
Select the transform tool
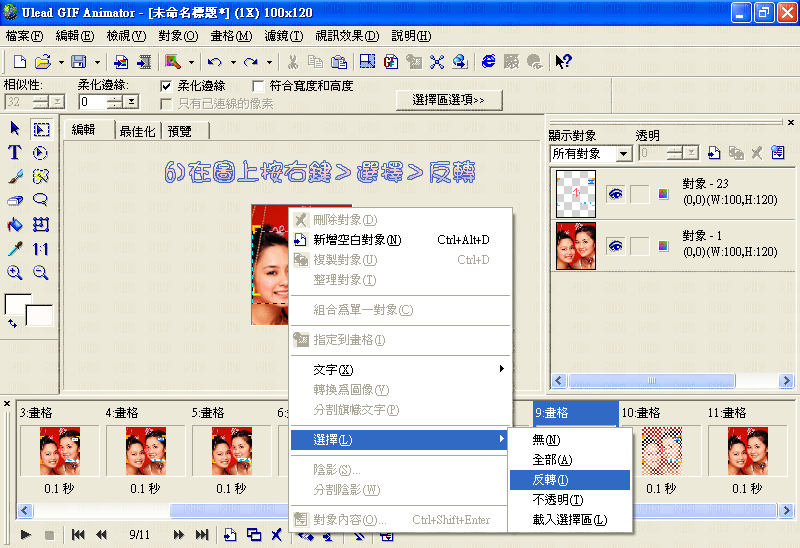[x=40, y=225]
